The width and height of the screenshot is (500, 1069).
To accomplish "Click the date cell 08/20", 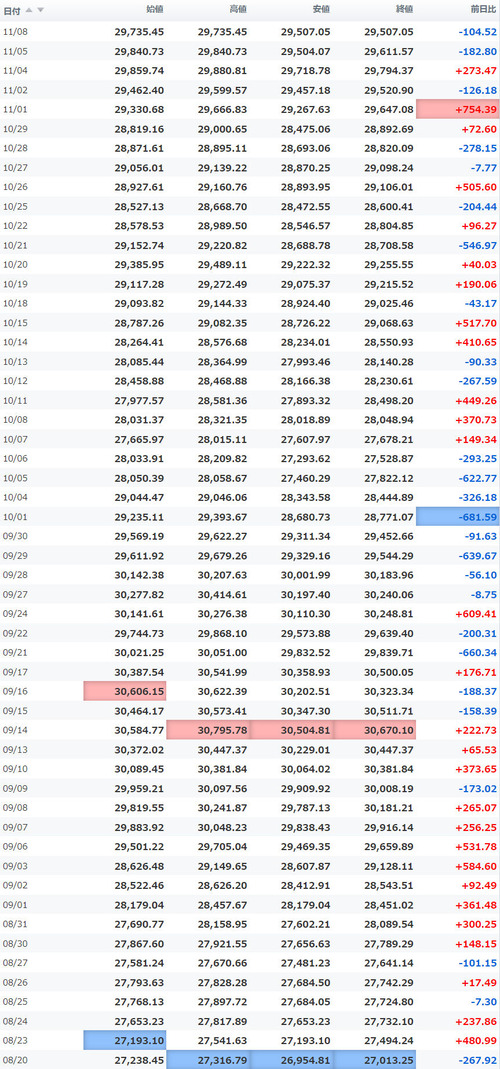I will tap(15, 1060).
